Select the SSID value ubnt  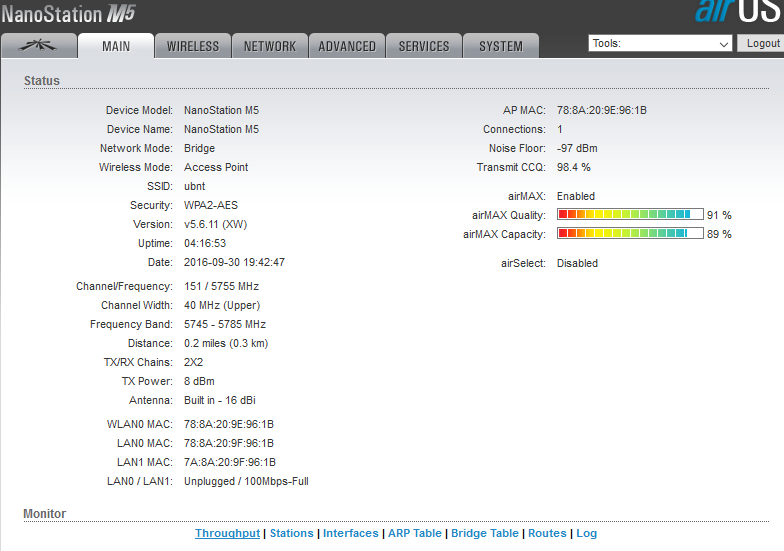[194, 186]
